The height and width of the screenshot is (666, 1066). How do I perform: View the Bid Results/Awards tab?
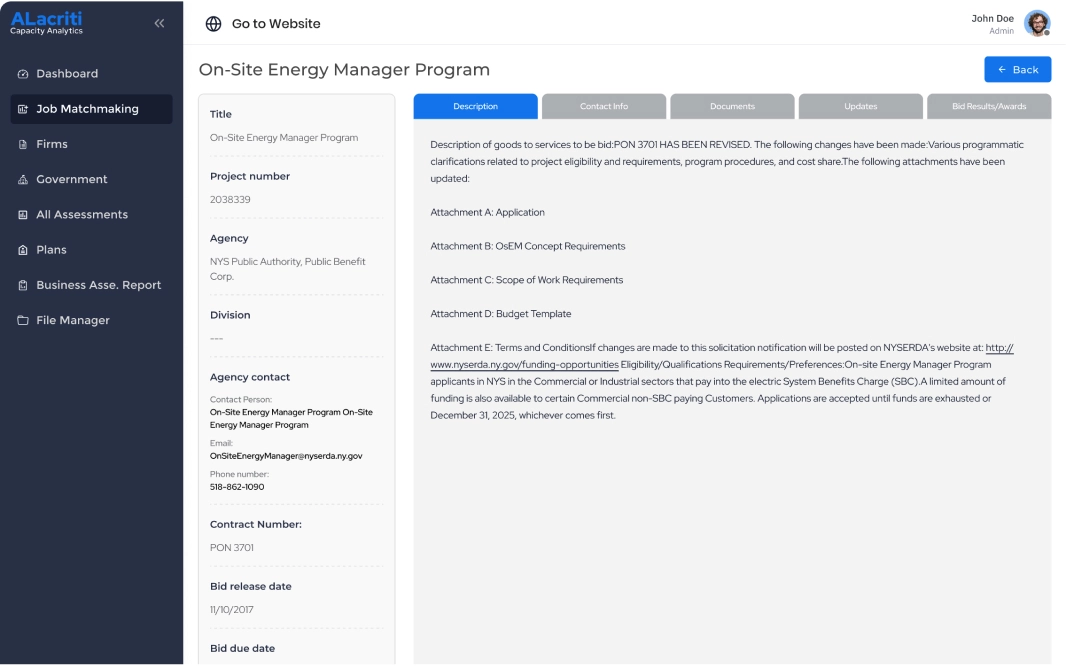point(989,106)
